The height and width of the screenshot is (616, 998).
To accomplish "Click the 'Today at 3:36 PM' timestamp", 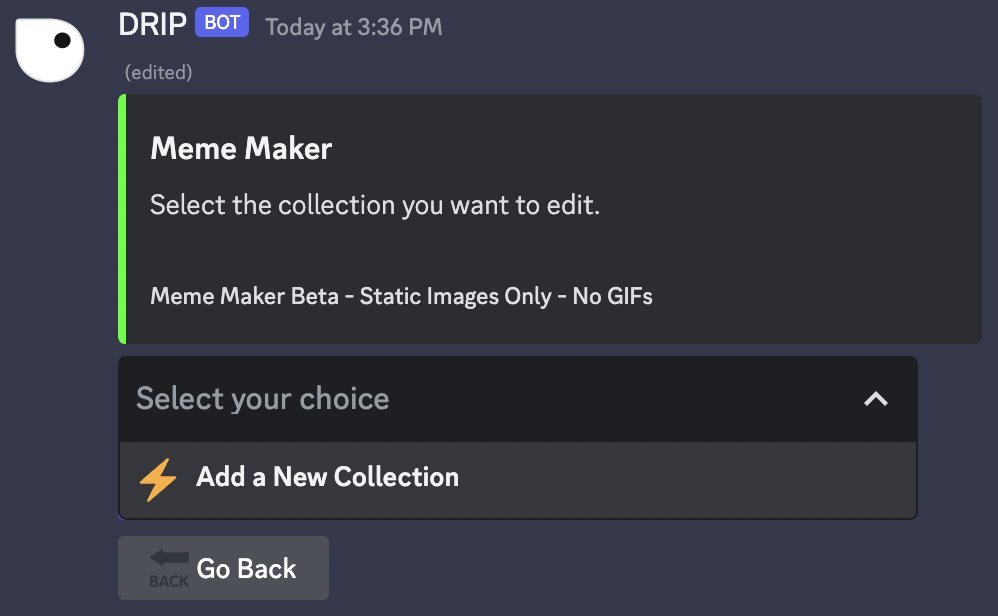I will click(x=353, y=27).
